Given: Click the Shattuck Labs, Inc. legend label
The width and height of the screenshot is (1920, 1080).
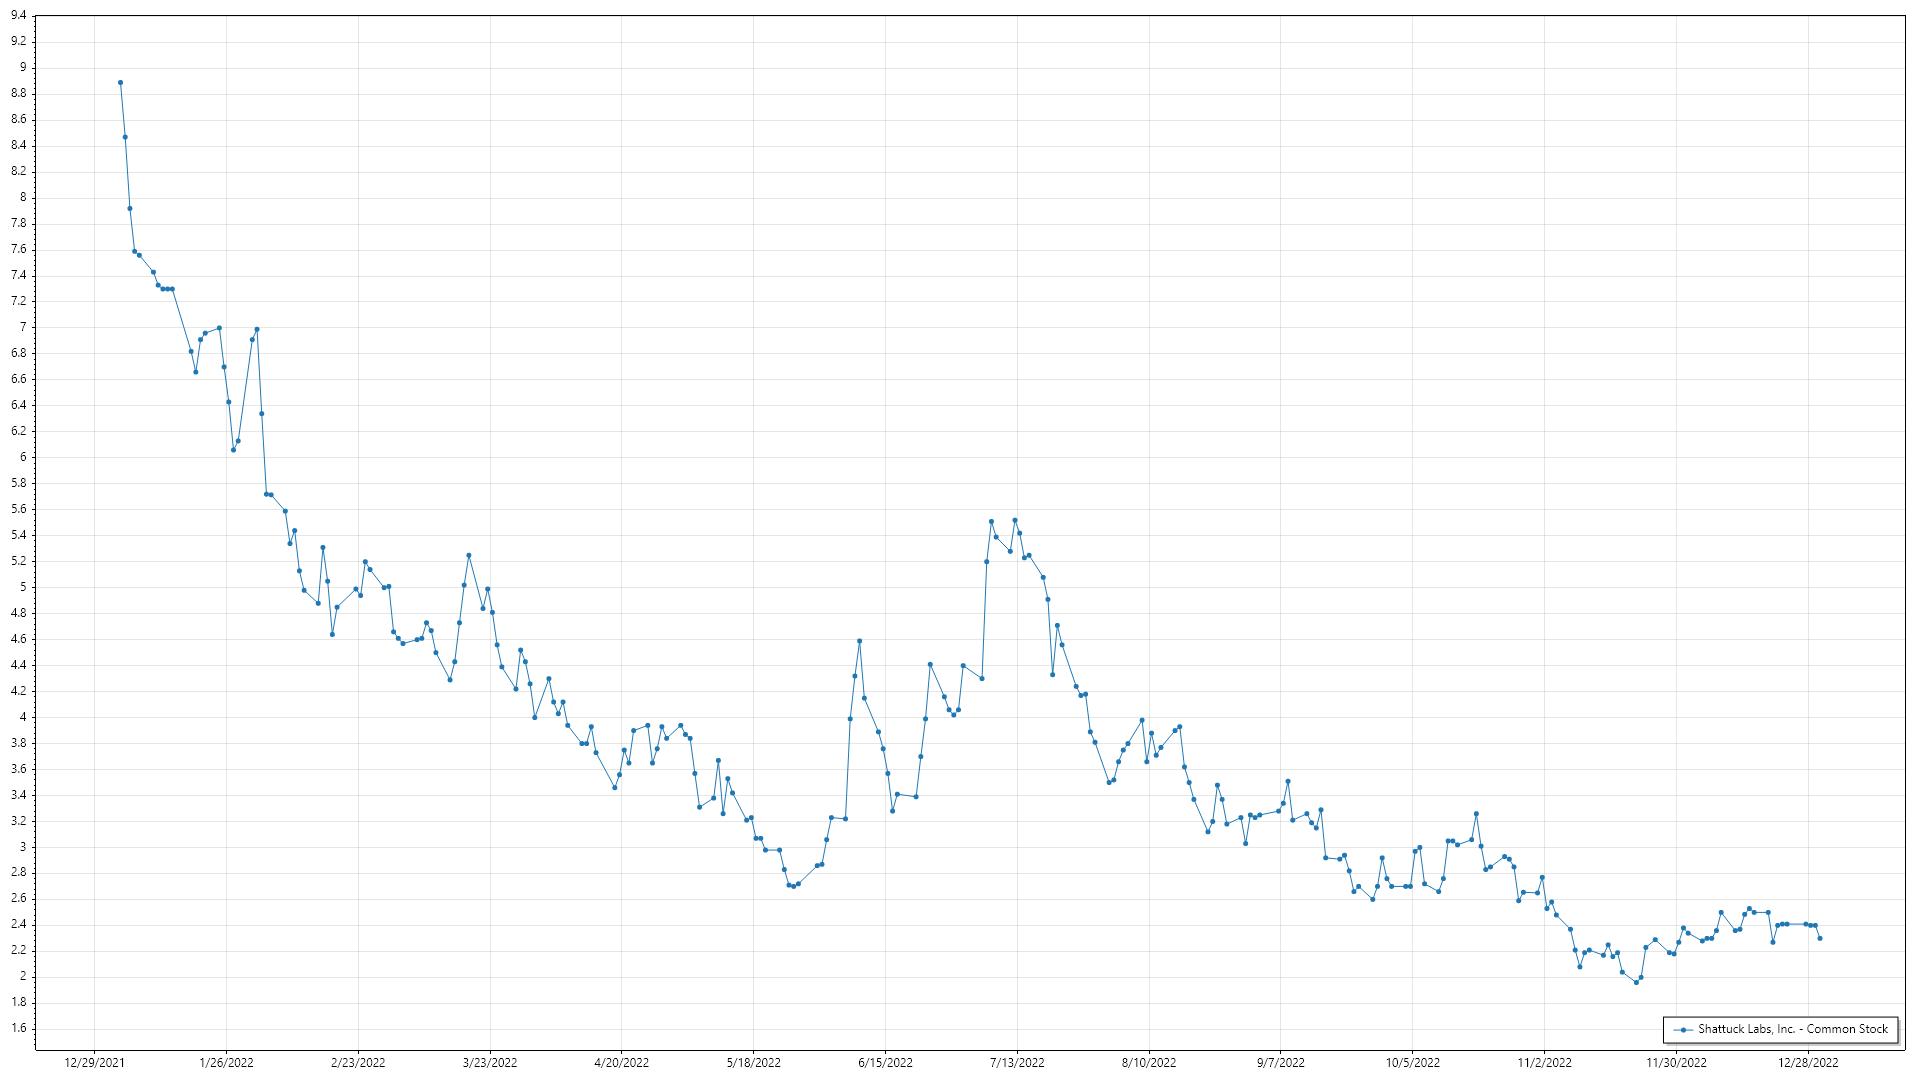Looking at the screenshot, I should (x=1792, y=1029).
